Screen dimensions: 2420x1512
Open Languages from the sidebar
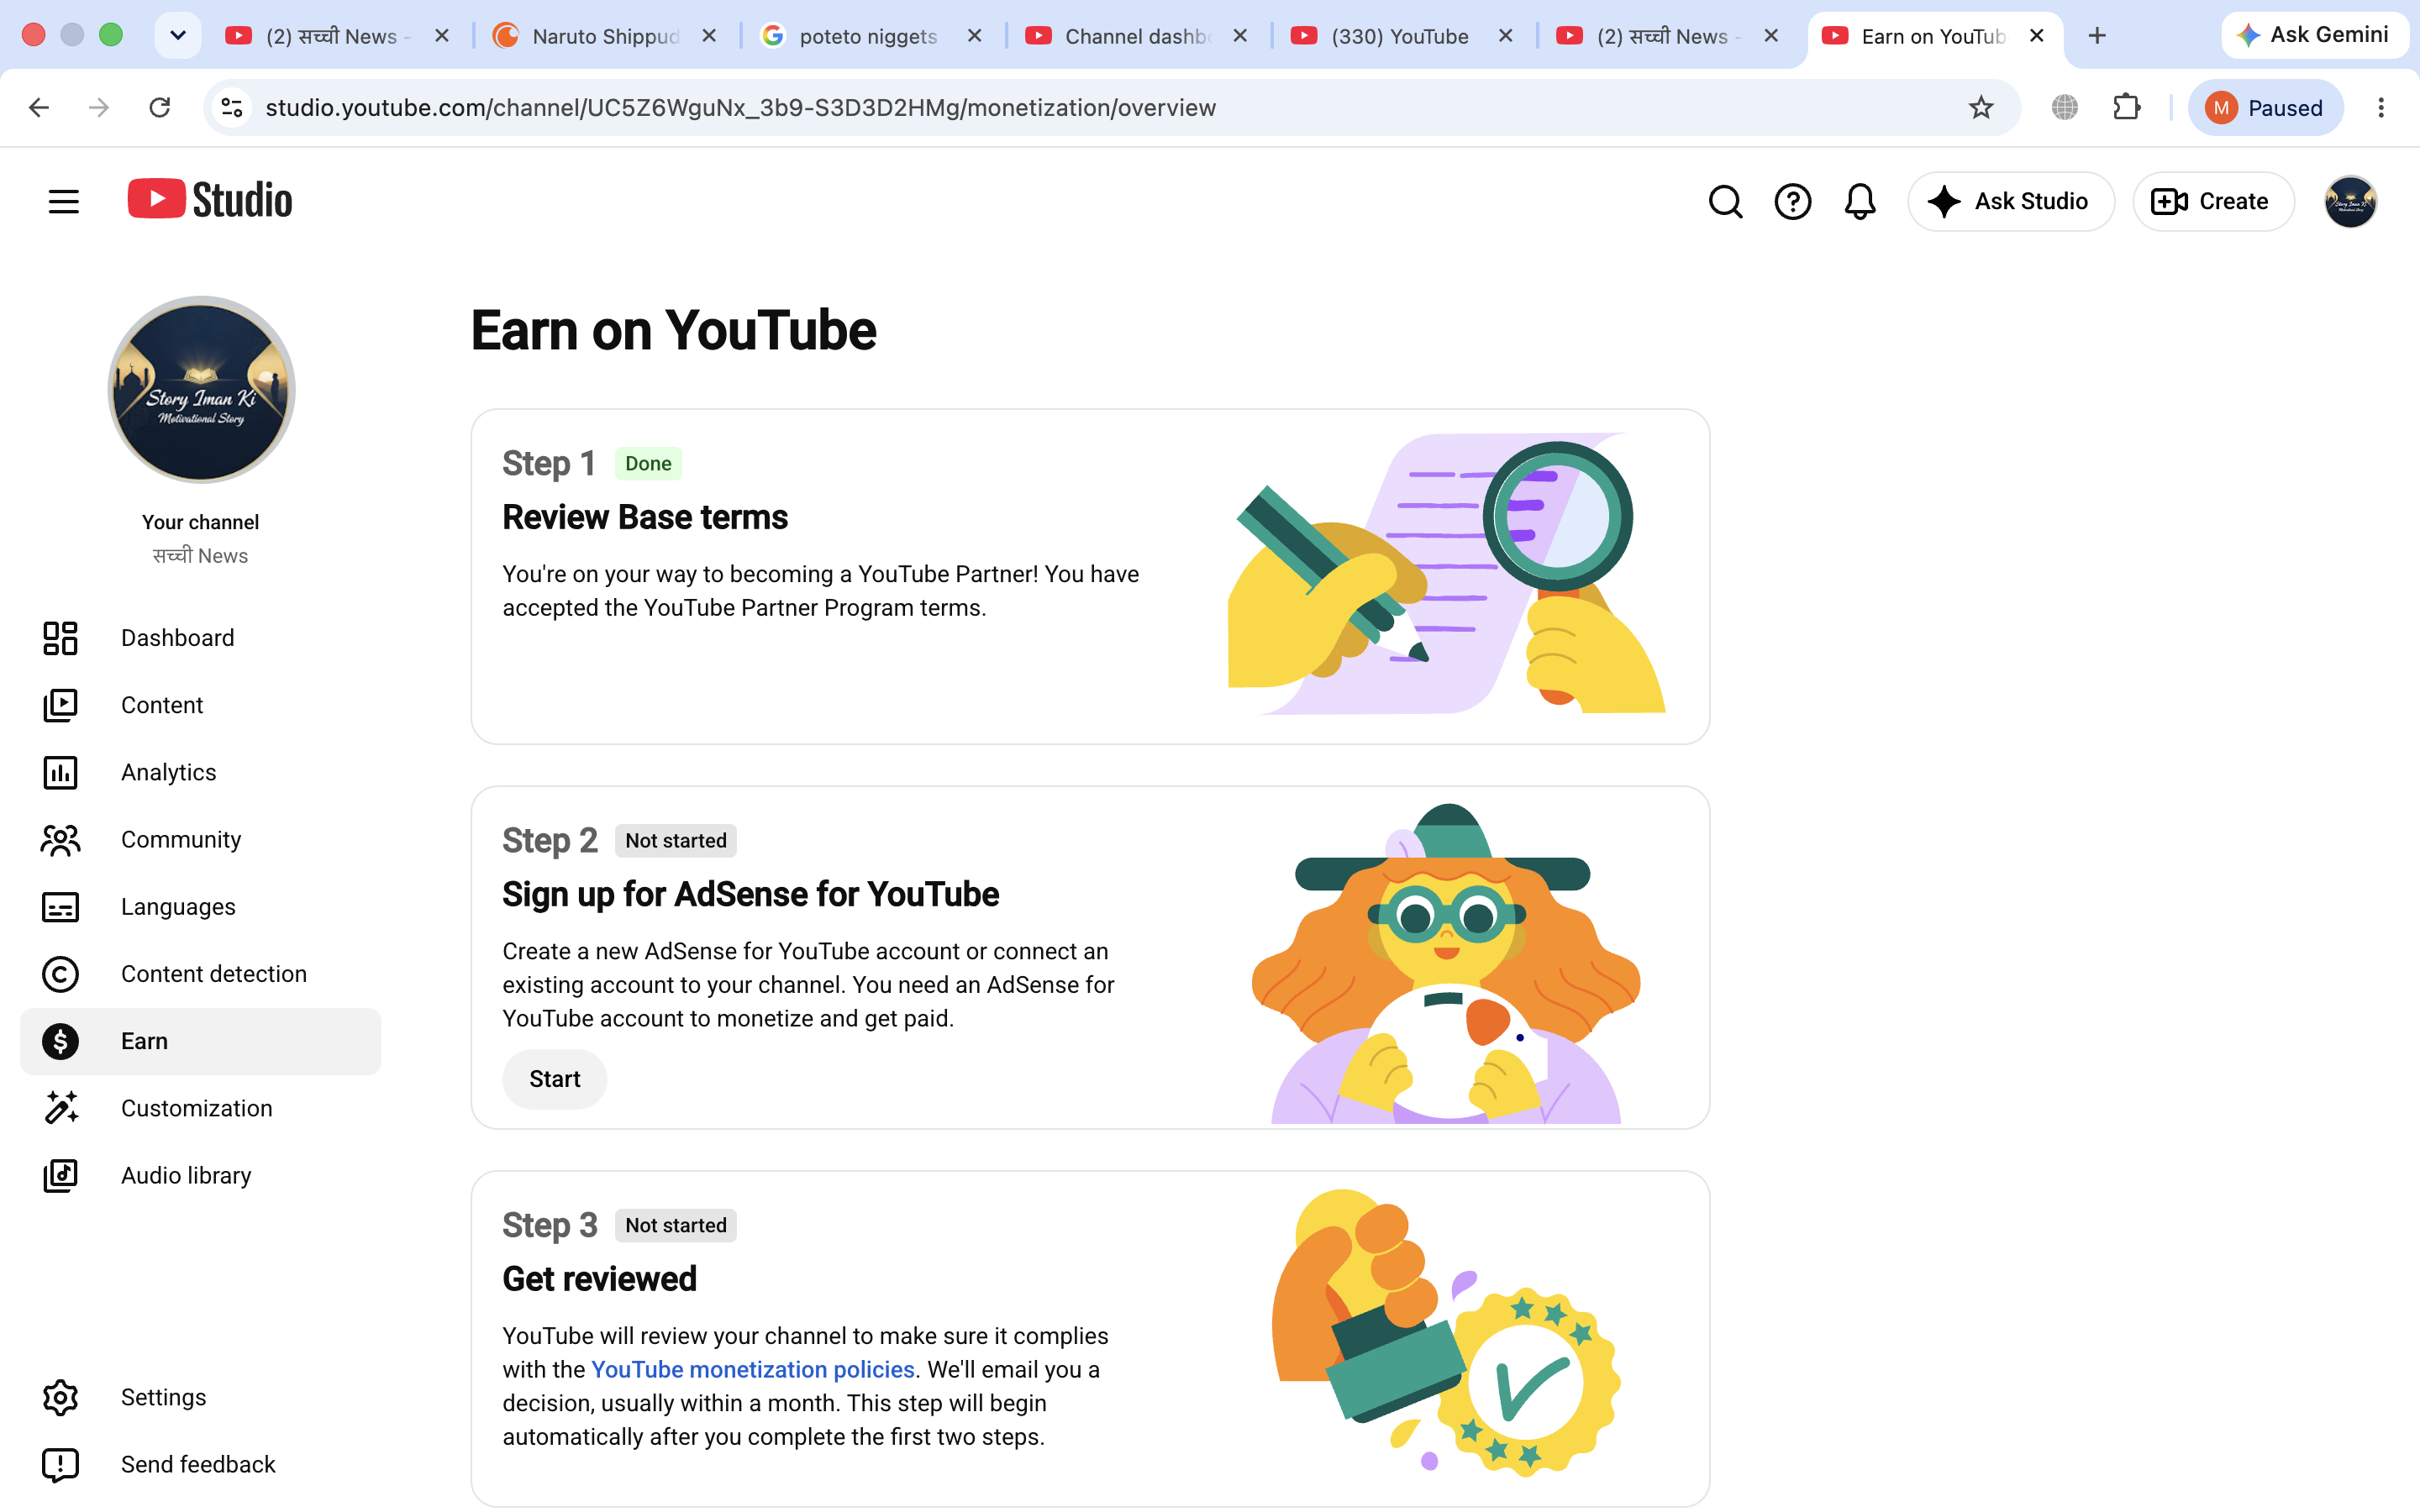click(200, 907)
